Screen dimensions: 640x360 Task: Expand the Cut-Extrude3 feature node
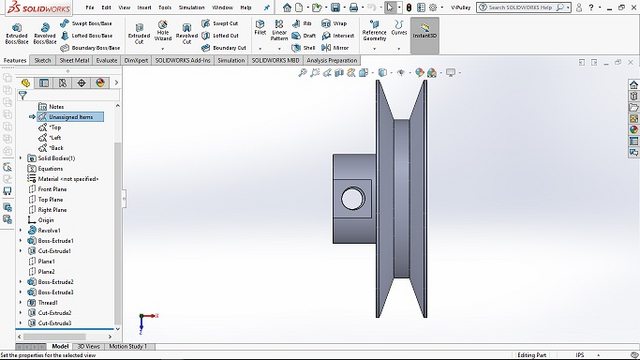point(20,323)
